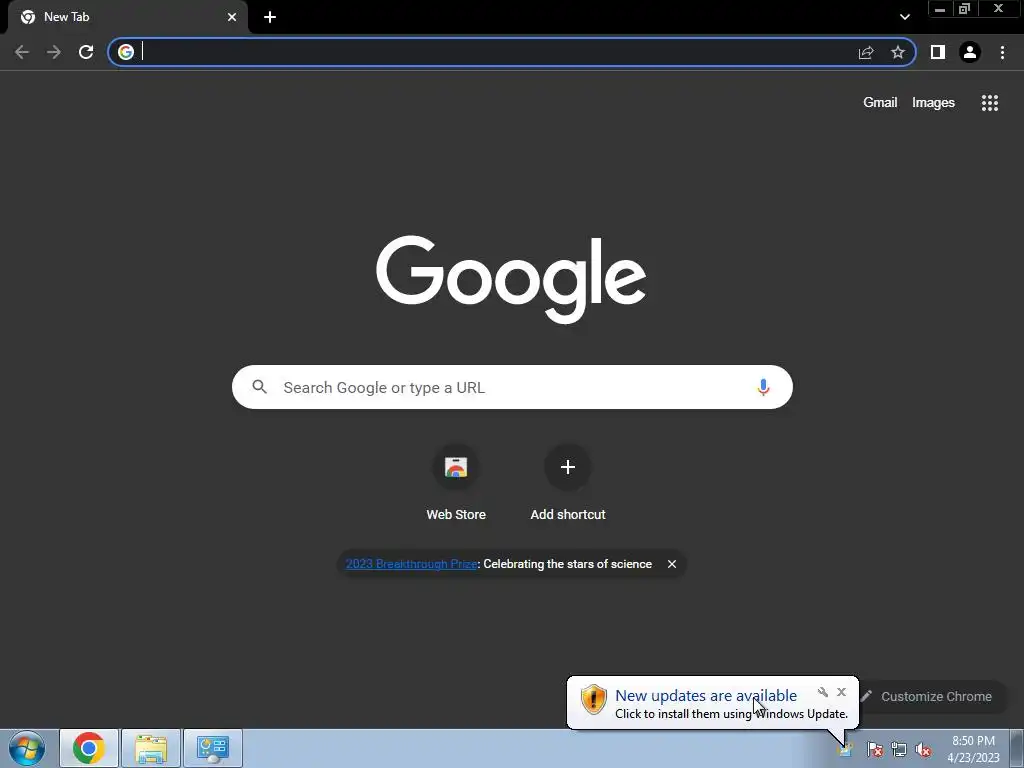Image resolution: width=1024 pixels, height=768 pixels.
Task: Select the New Tab tab
Action: pyautogui.click(x=127, y=17)
